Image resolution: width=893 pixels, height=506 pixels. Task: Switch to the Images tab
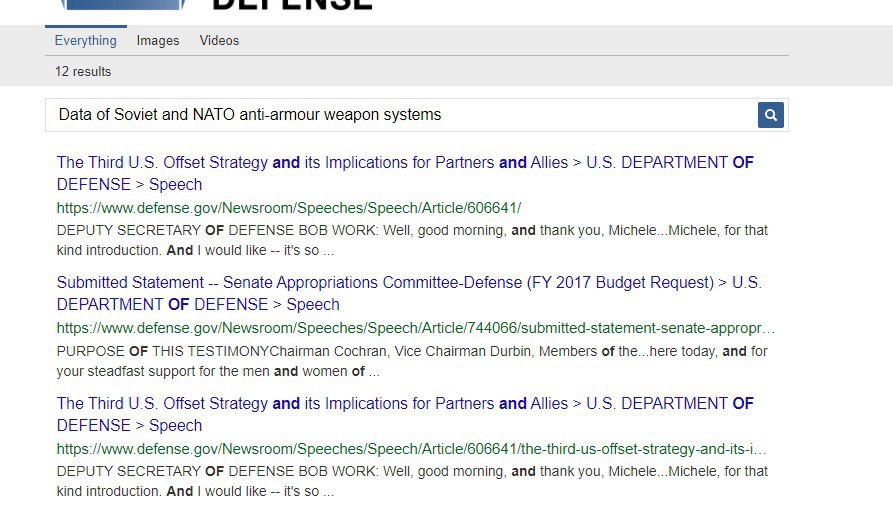coord(158,40)
